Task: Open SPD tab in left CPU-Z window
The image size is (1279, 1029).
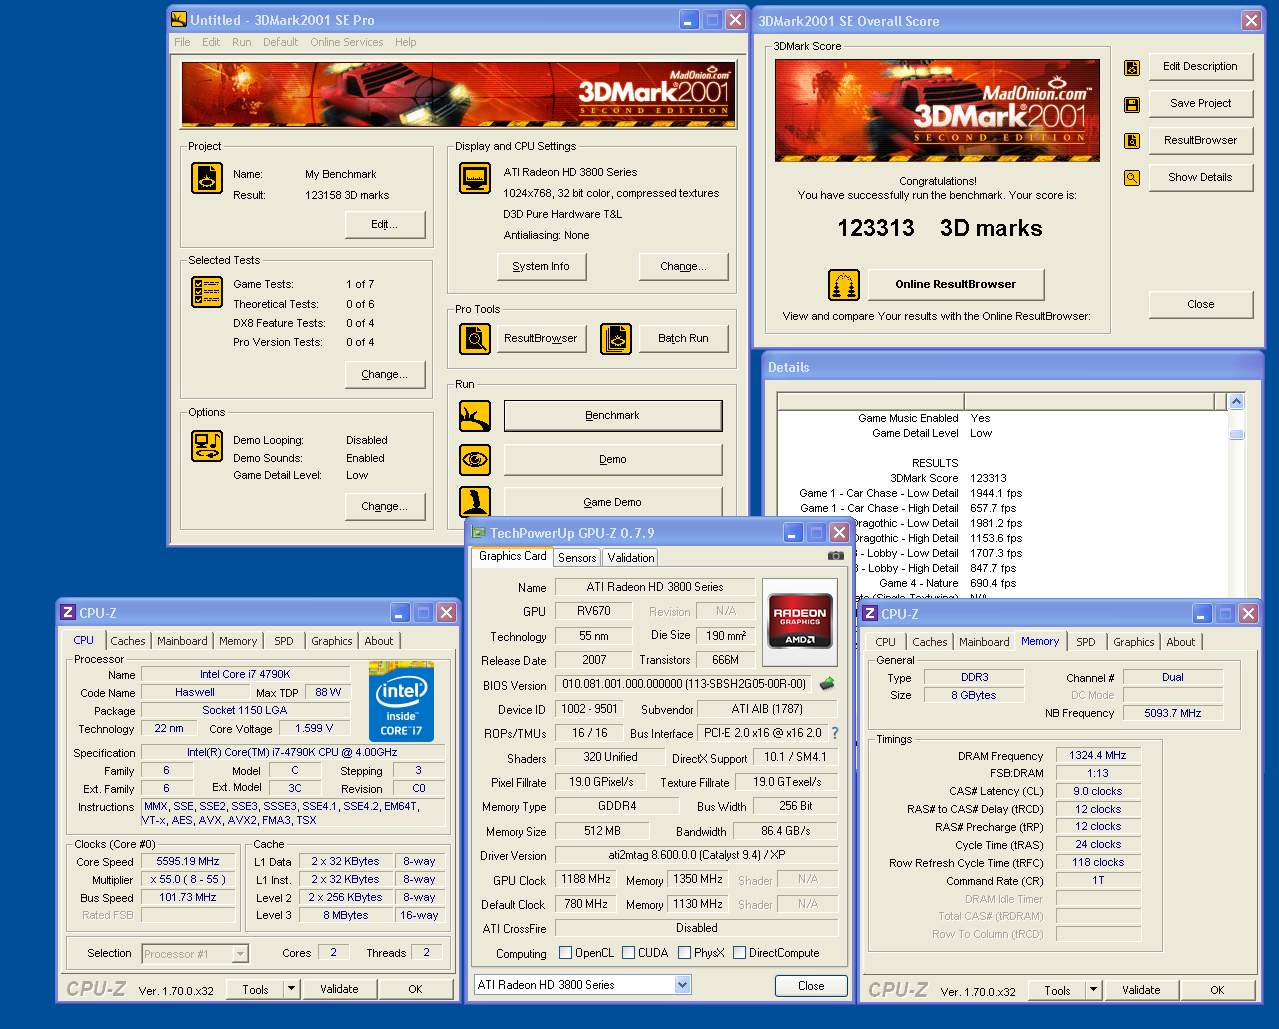Action: (x=284, y=641)
